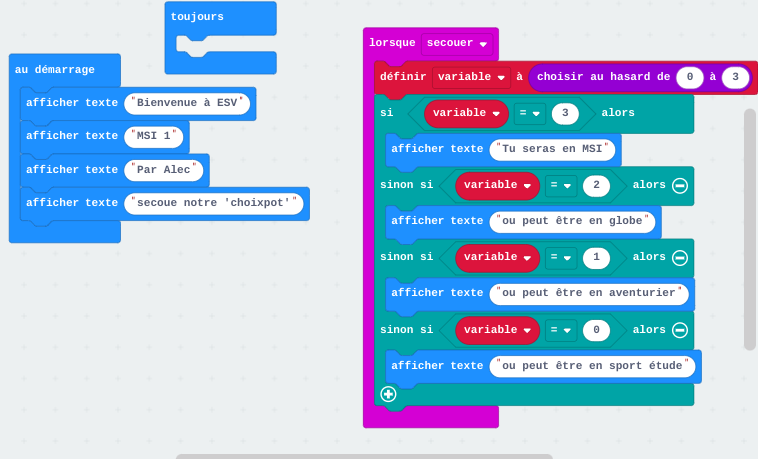Open variable dropdown in the '= 3' condition

(466, 113)
